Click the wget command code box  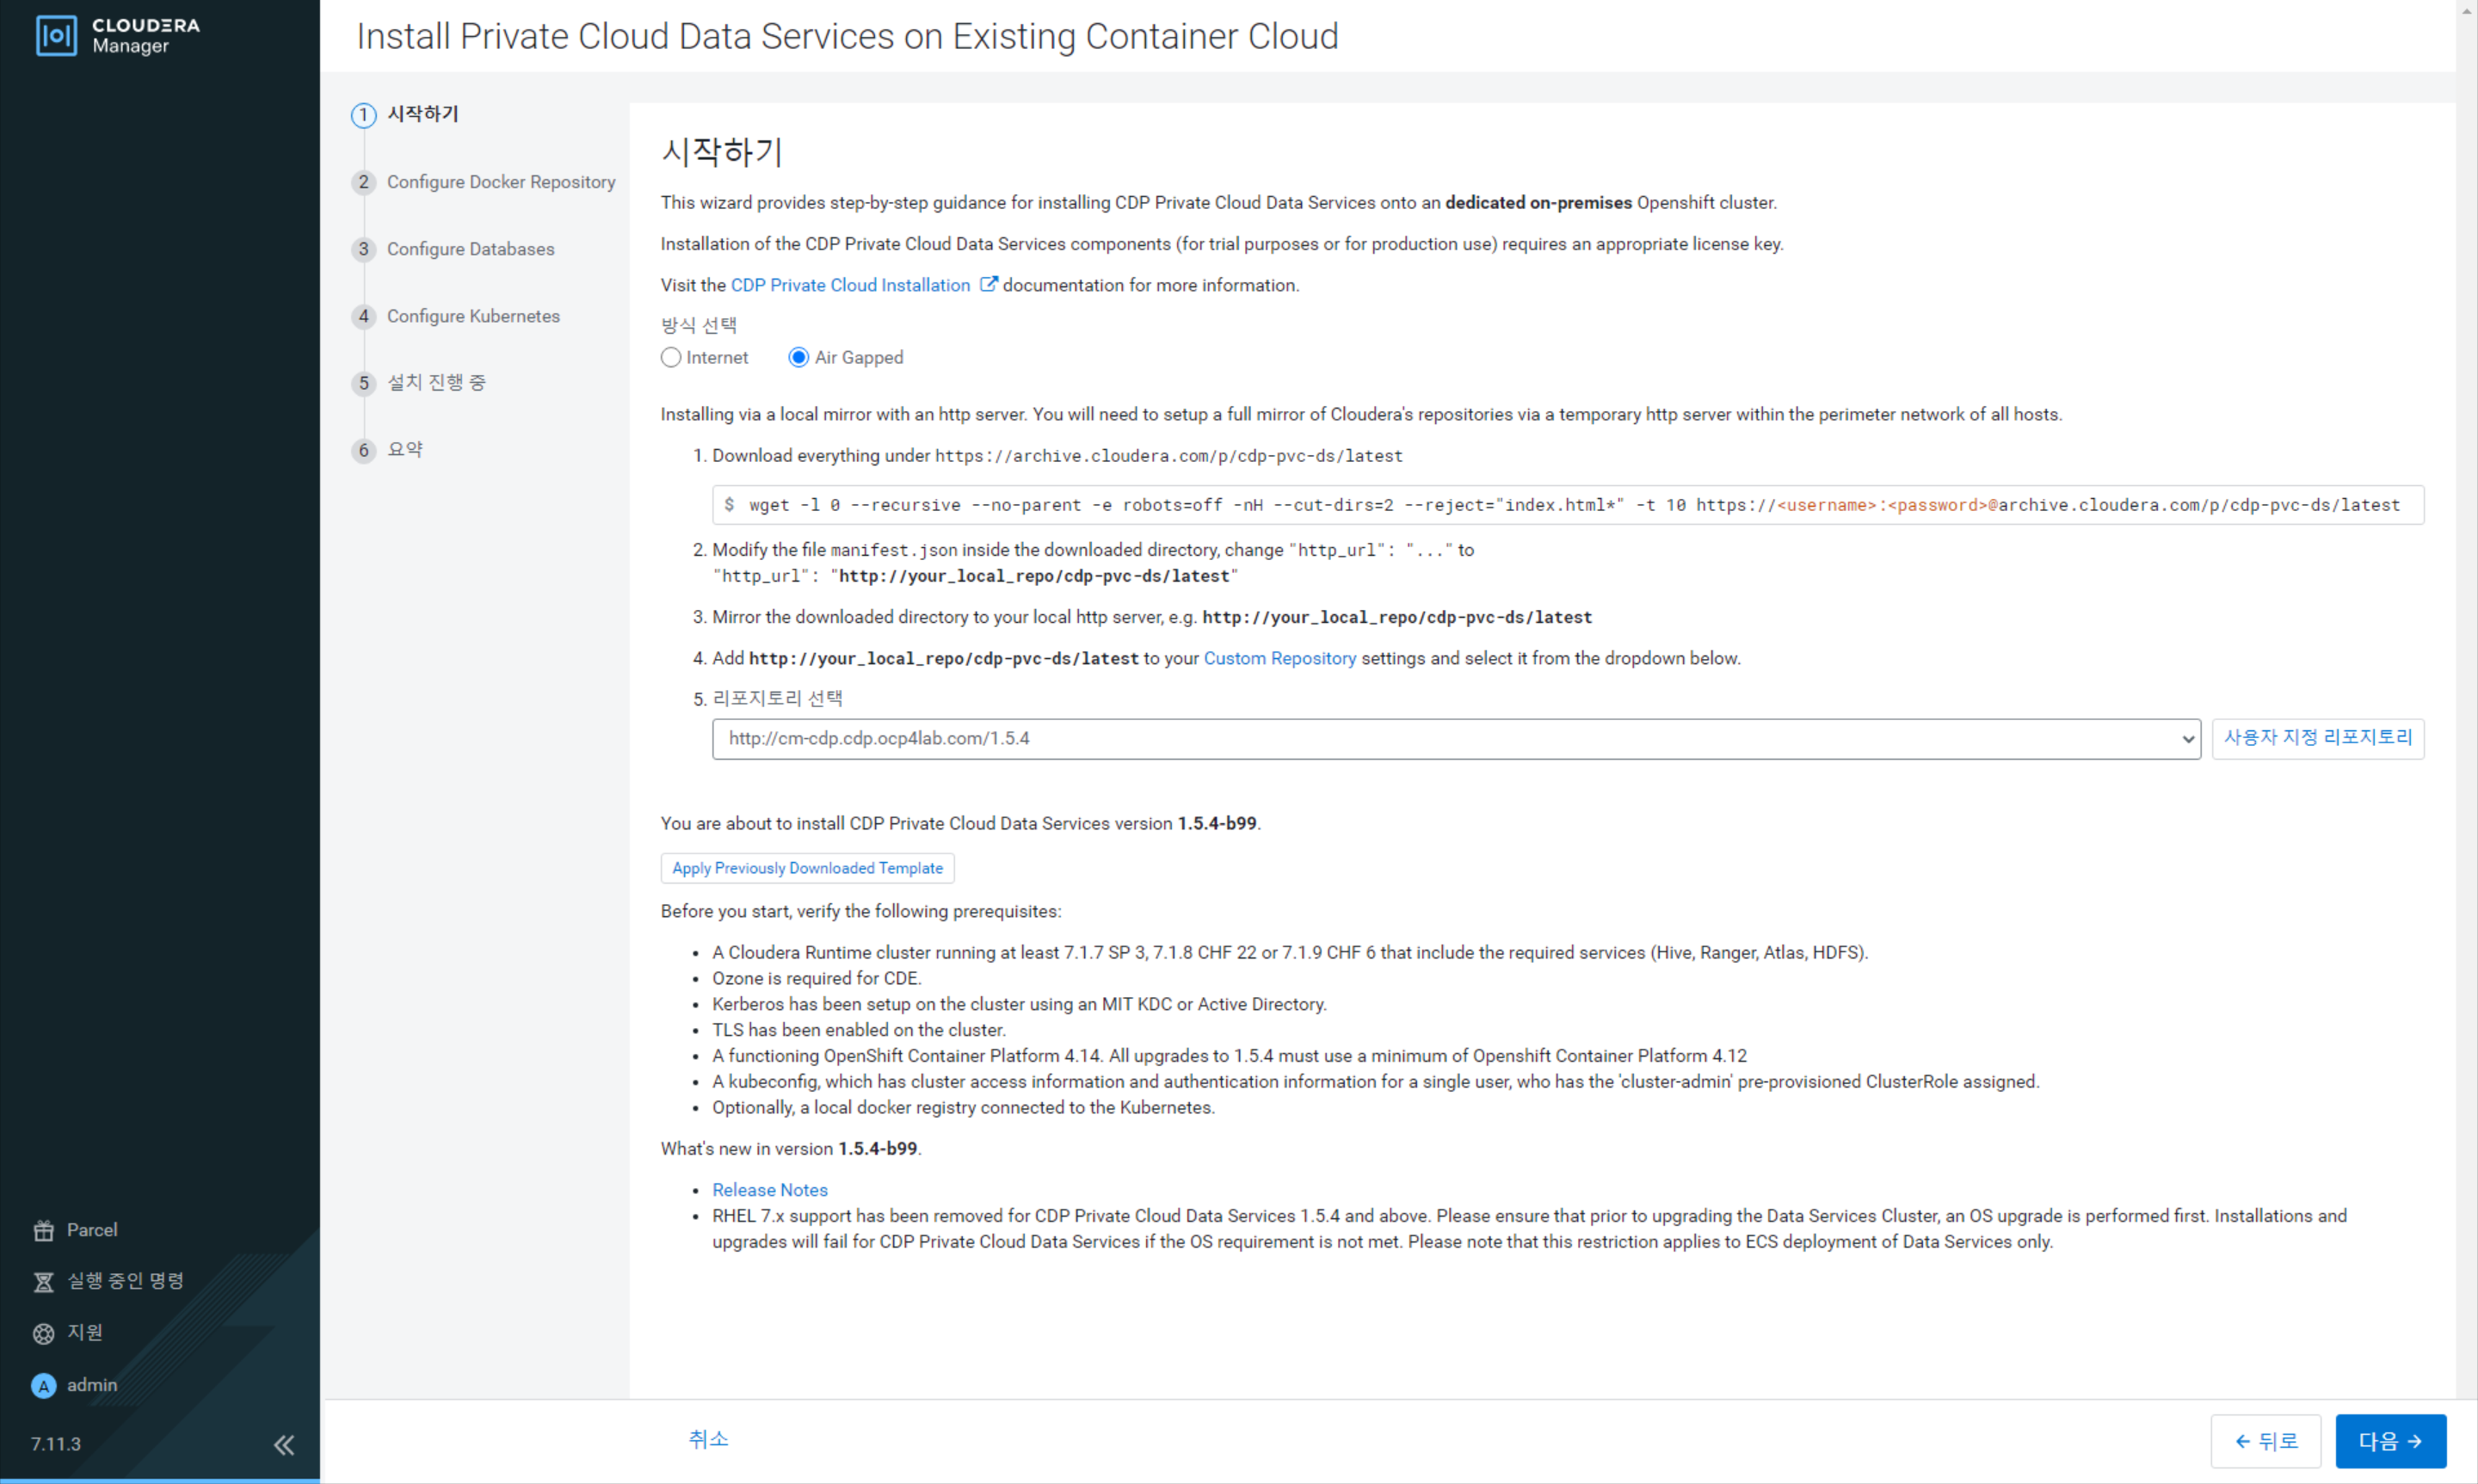[1567, 505]
